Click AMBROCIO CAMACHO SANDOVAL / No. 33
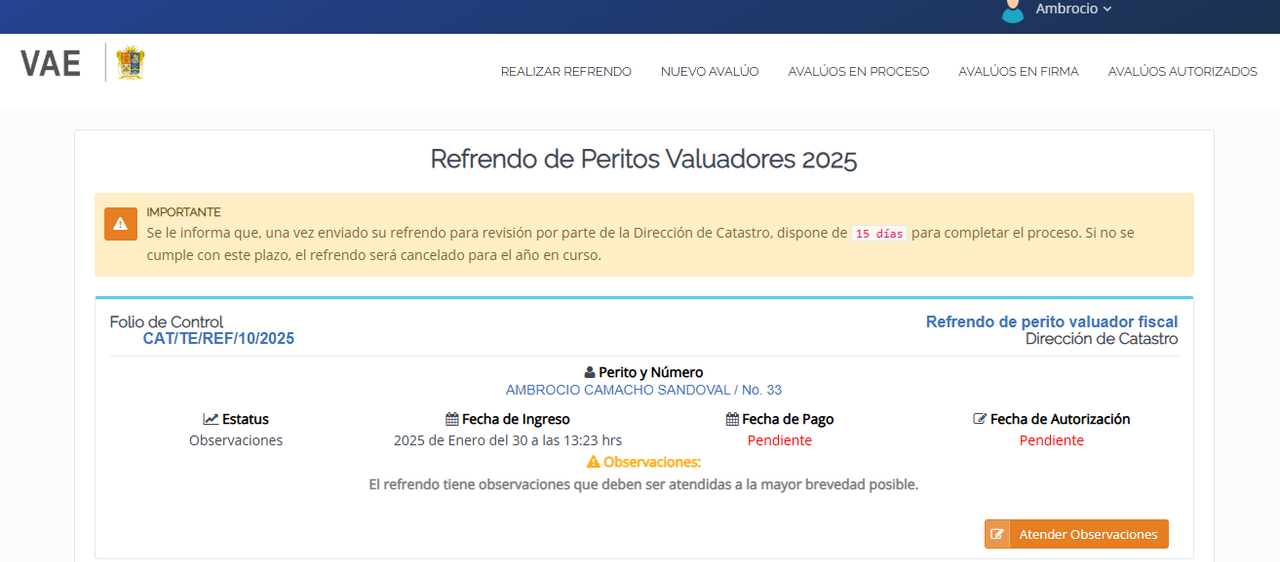The width and height of the screenshot is (1280, 562). [644, 390]
